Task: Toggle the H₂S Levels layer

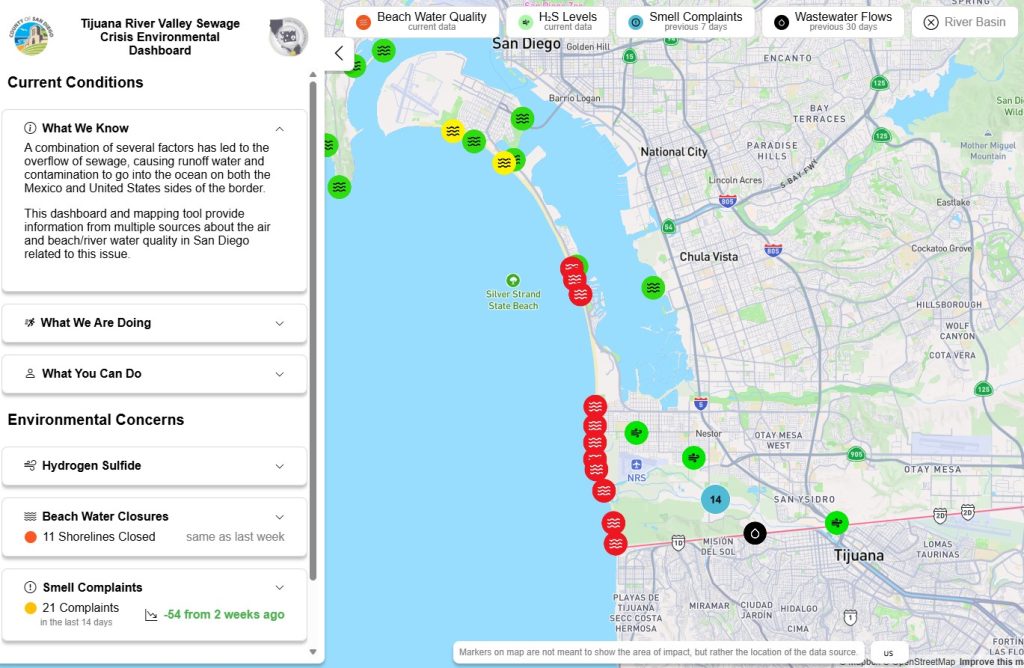Action: tap(556, 21)
